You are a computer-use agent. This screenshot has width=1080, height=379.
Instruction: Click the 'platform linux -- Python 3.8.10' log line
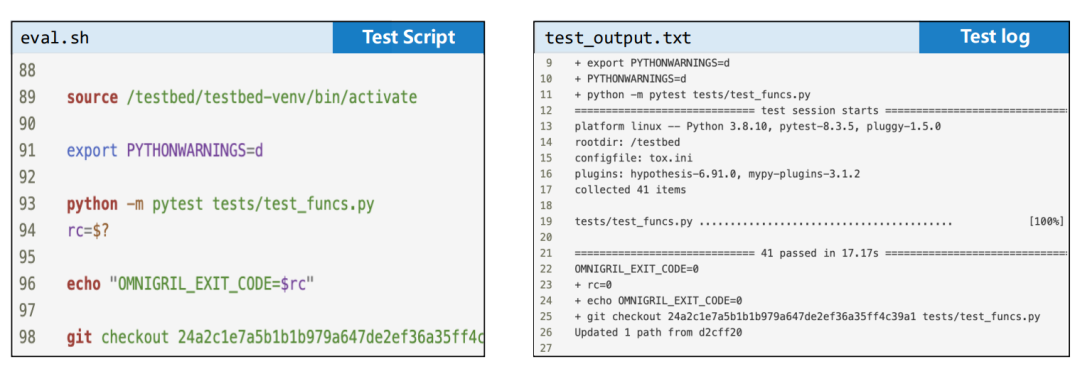click(x=758, y=126)
